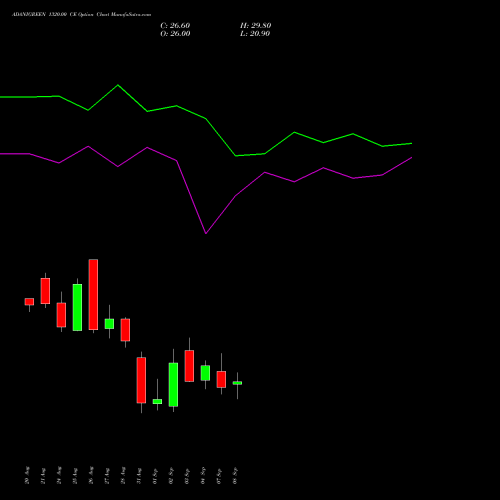This screenshot has height=500, width=500.
Task: Click the close value C: 26.60
Action: 175,26
